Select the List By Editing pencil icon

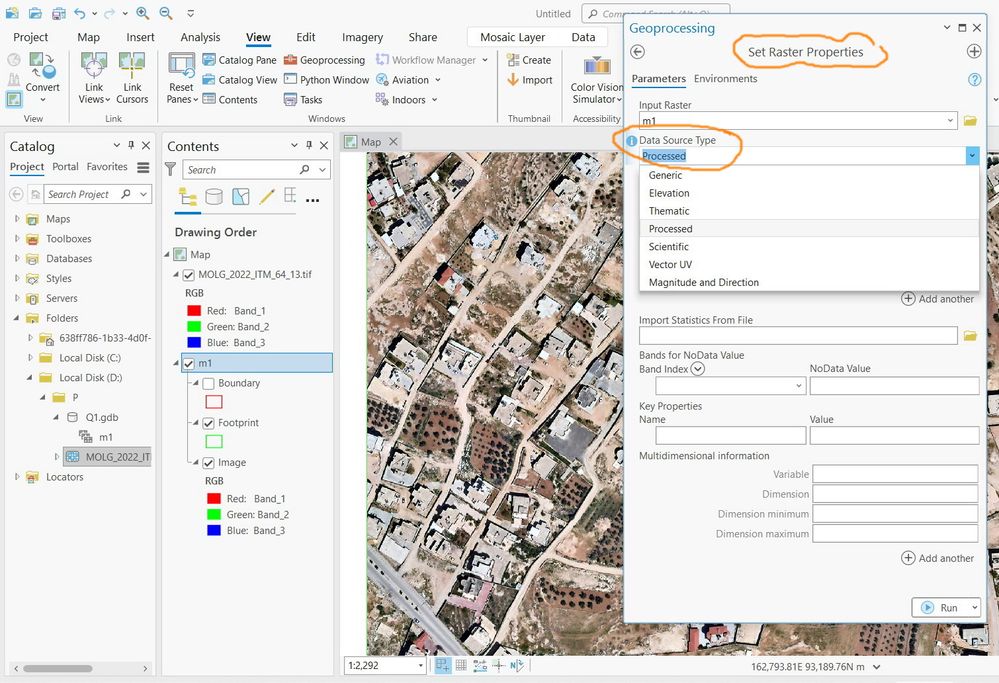[x=267, y=196]
